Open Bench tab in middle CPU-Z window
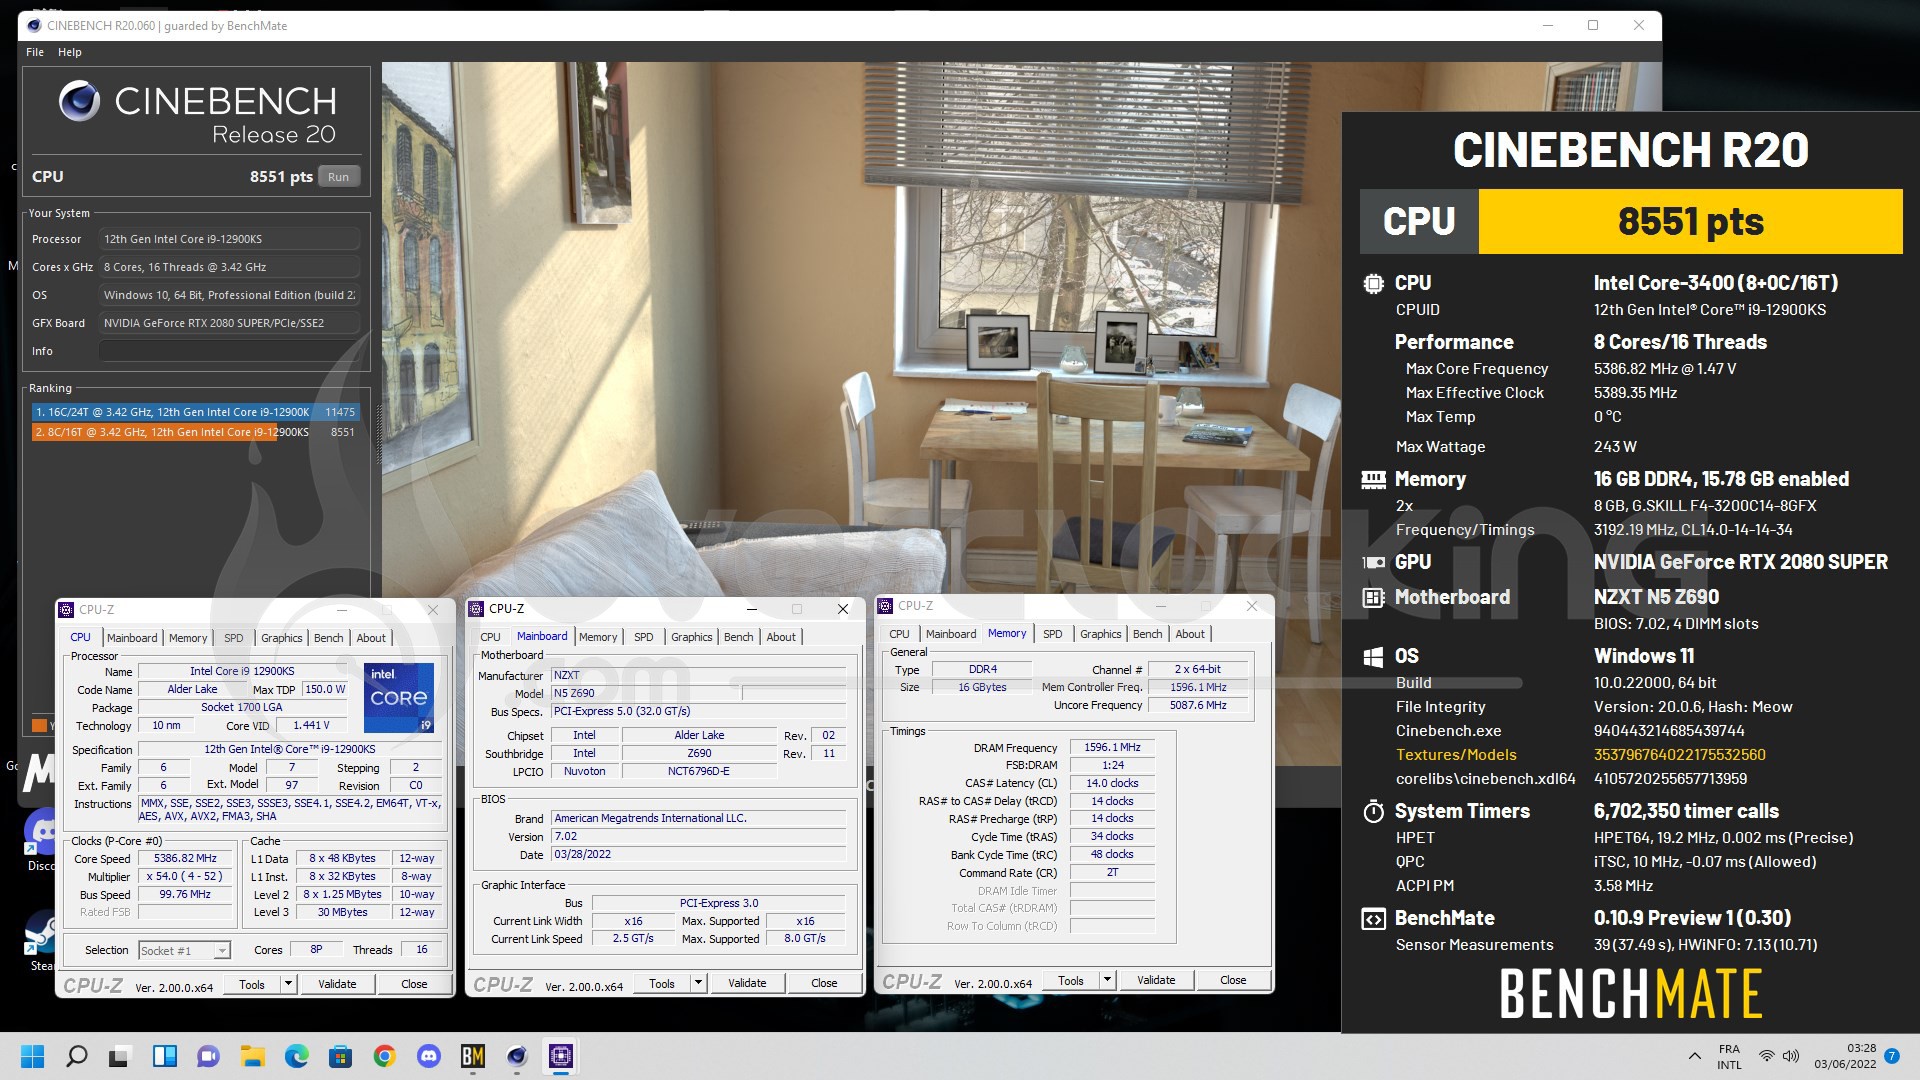Viewport: 1920px width, 1080px height. tap(739, 637)
